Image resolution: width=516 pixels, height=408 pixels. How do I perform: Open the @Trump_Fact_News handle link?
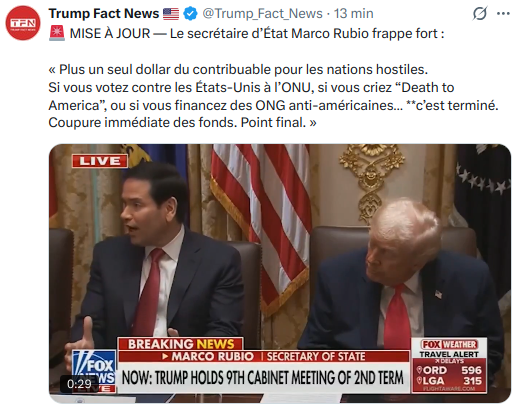point(263,14)
